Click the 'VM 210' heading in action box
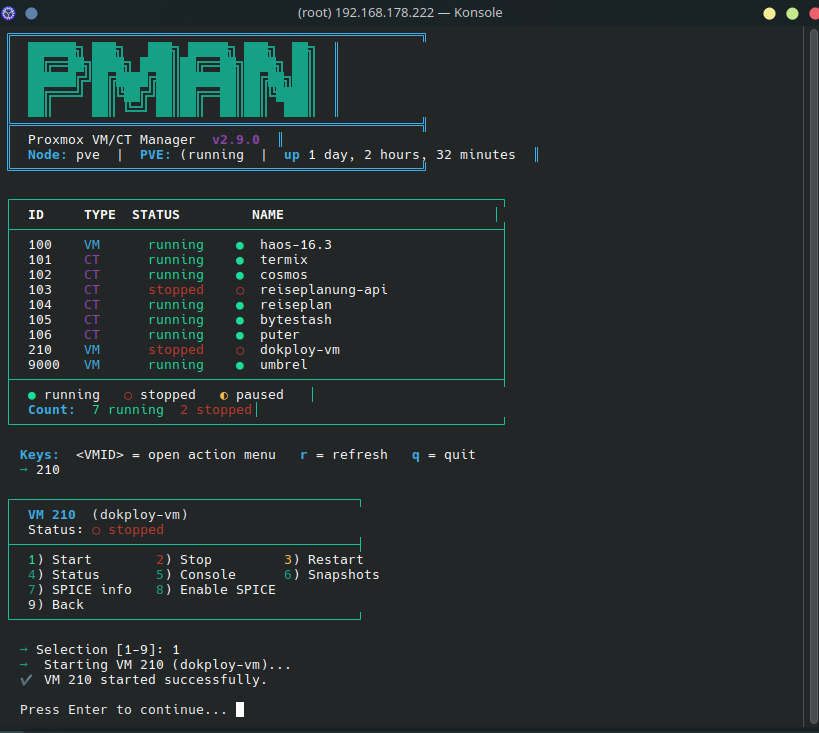The image size is (819, 733). pos(52,515)
